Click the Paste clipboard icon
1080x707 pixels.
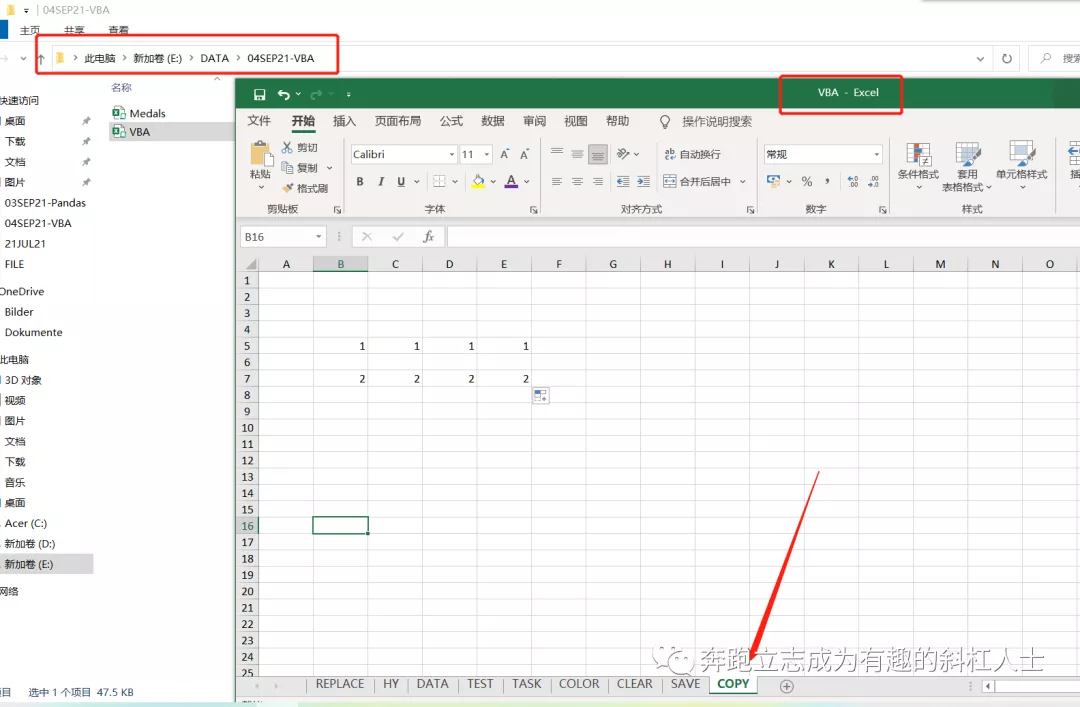[x=260, y=153]
